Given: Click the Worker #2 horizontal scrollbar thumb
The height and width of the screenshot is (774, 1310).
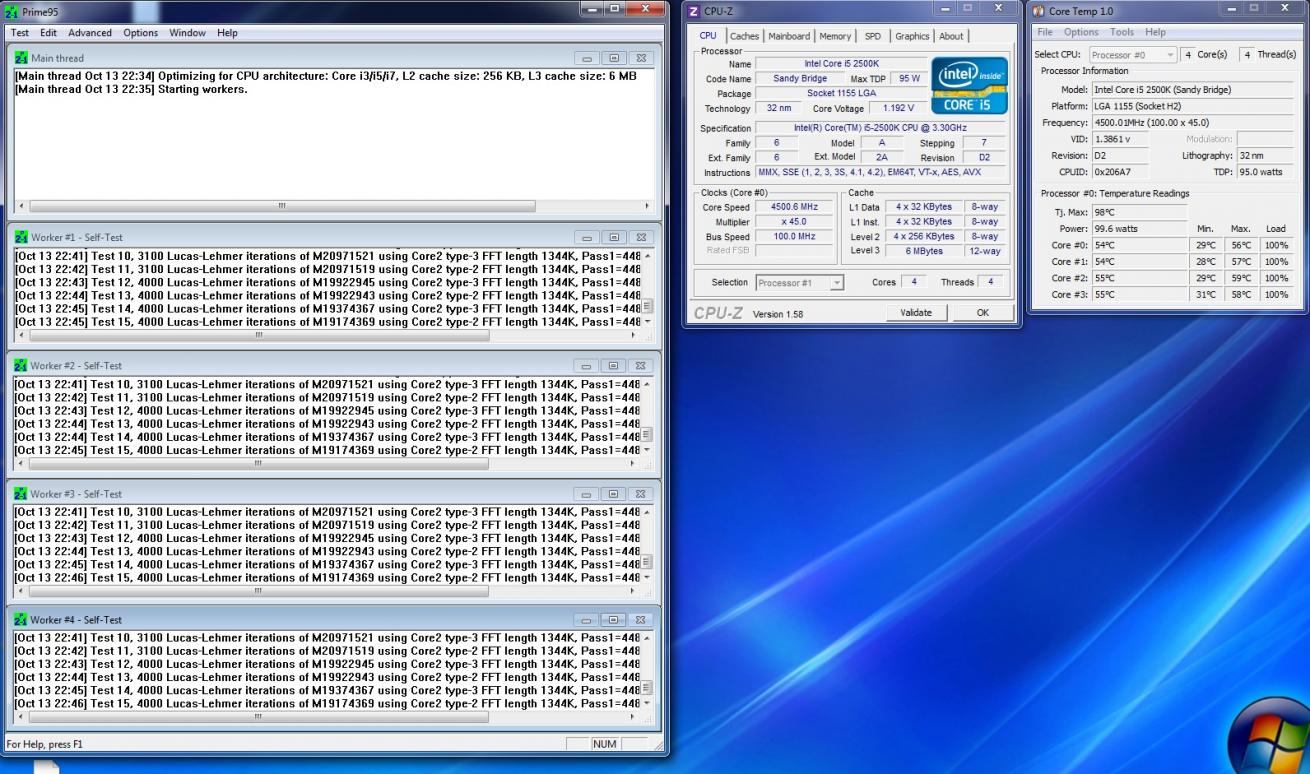Looking at the screenshot, I should 261,463.
